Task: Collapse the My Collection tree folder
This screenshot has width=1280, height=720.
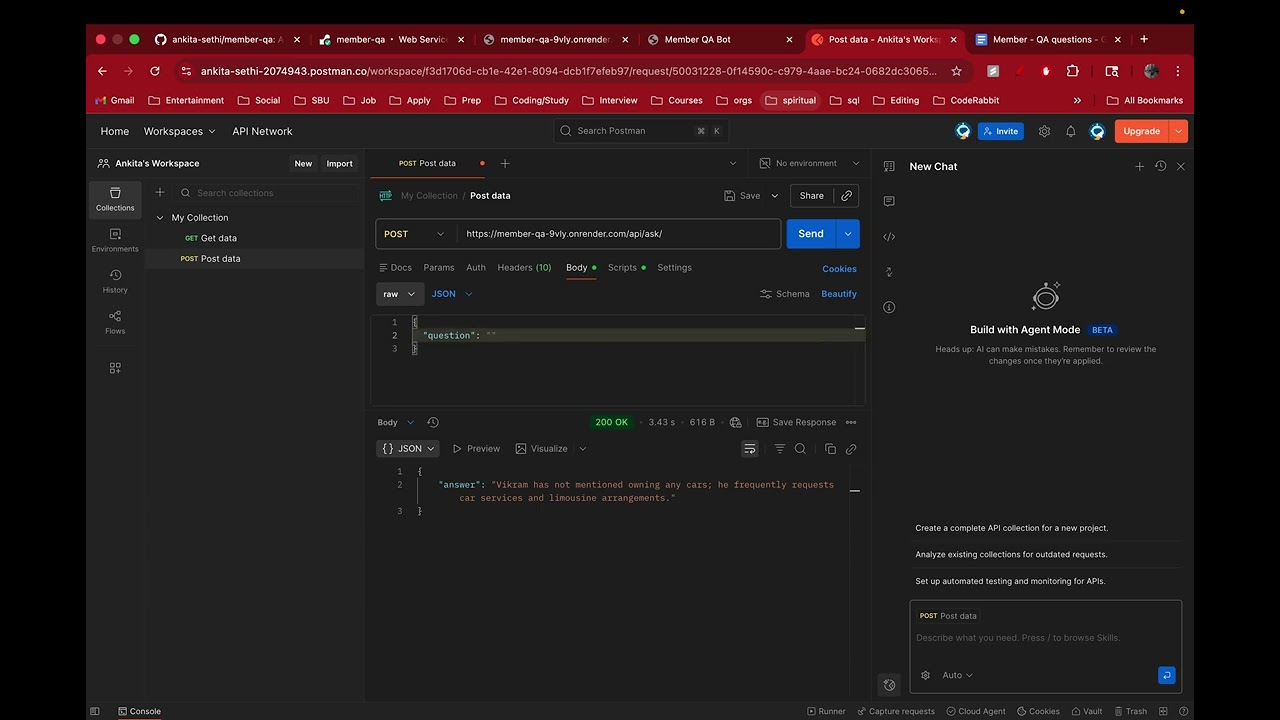Action: [160, 218]
